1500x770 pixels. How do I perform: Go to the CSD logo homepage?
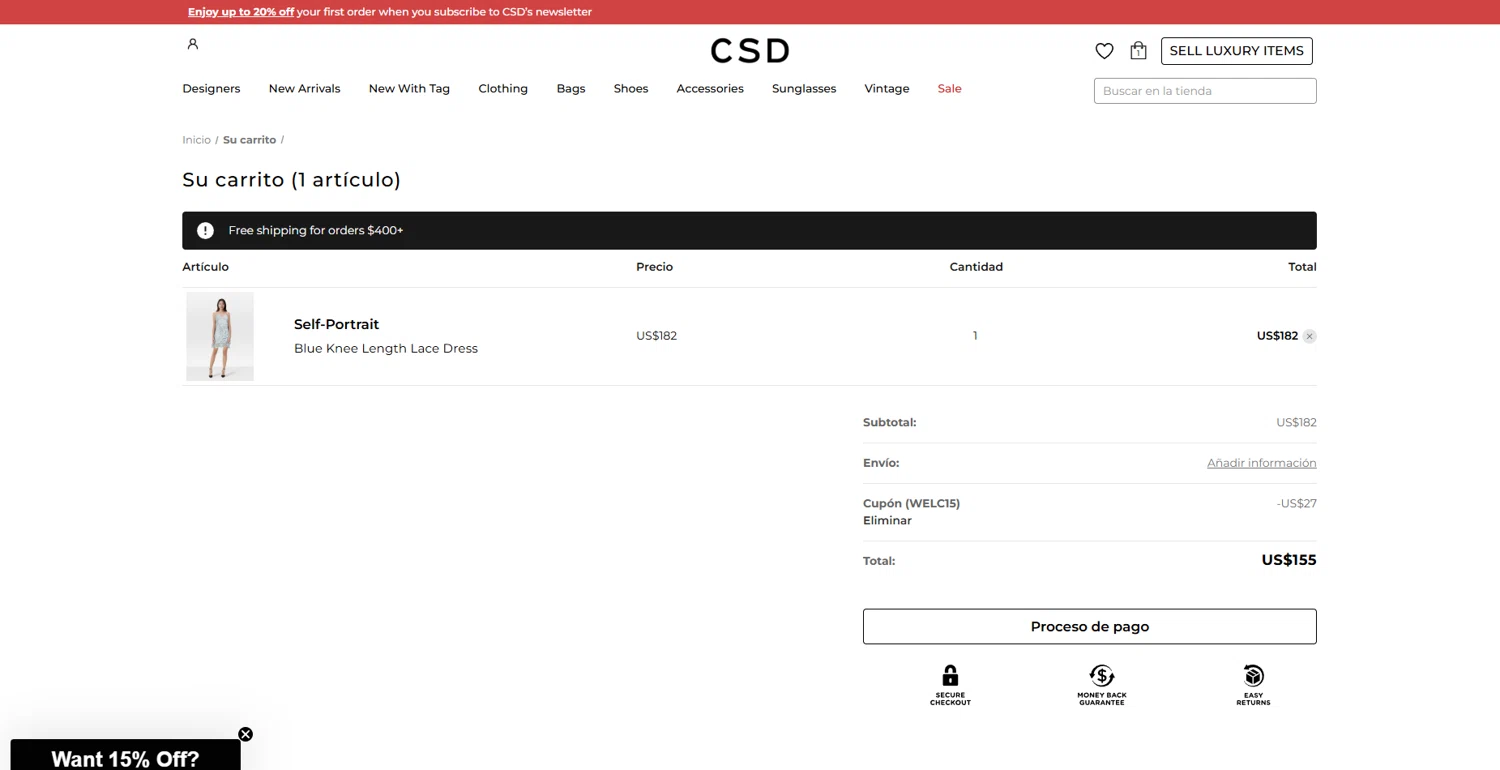tap(750, 51)
